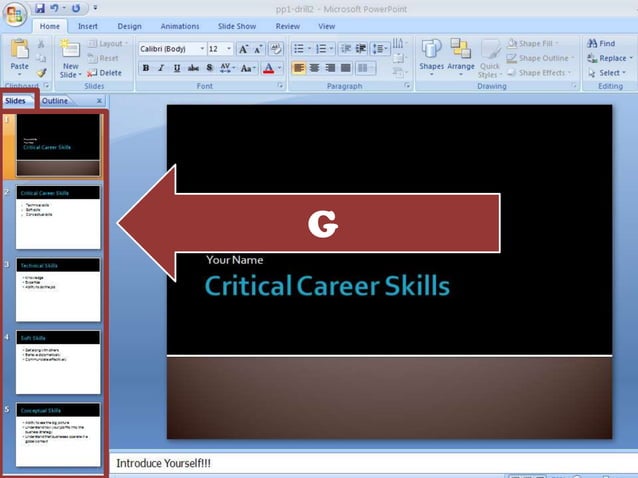638x478 pixels.
Task: Click the Office button logo
Action: point(15,14)
